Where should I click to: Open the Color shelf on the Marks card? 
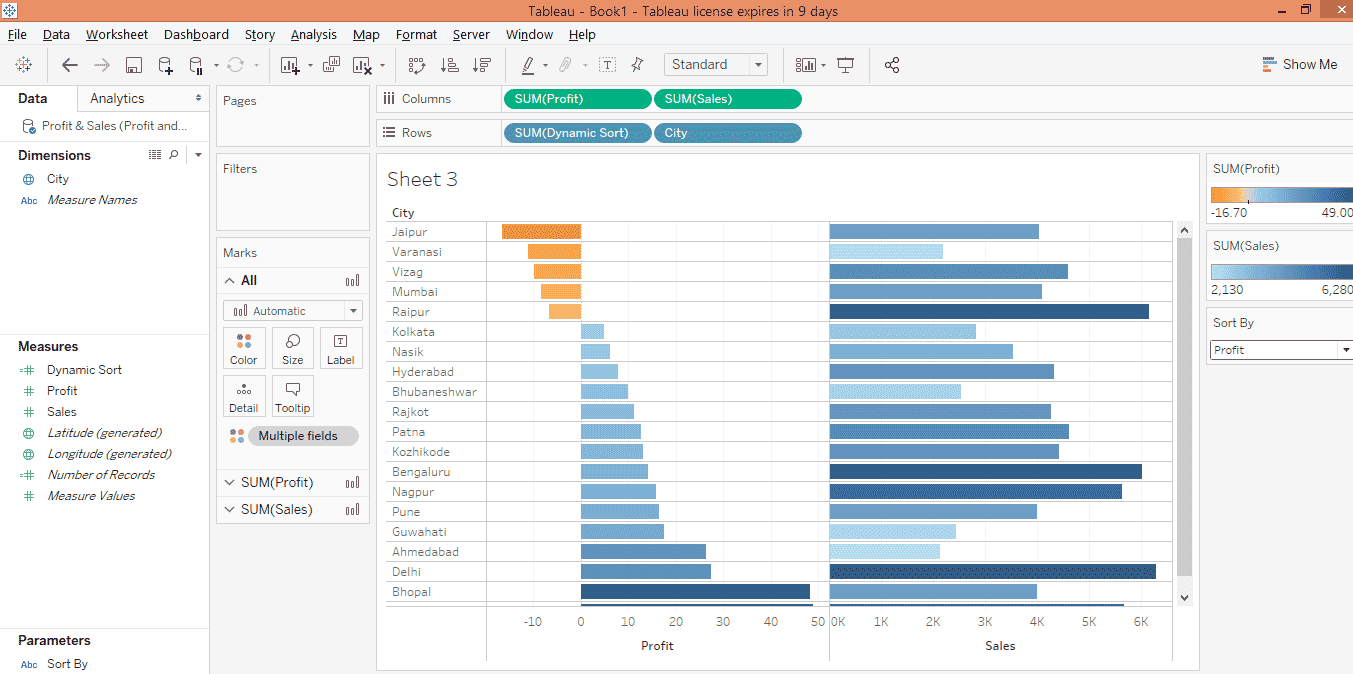244,348
